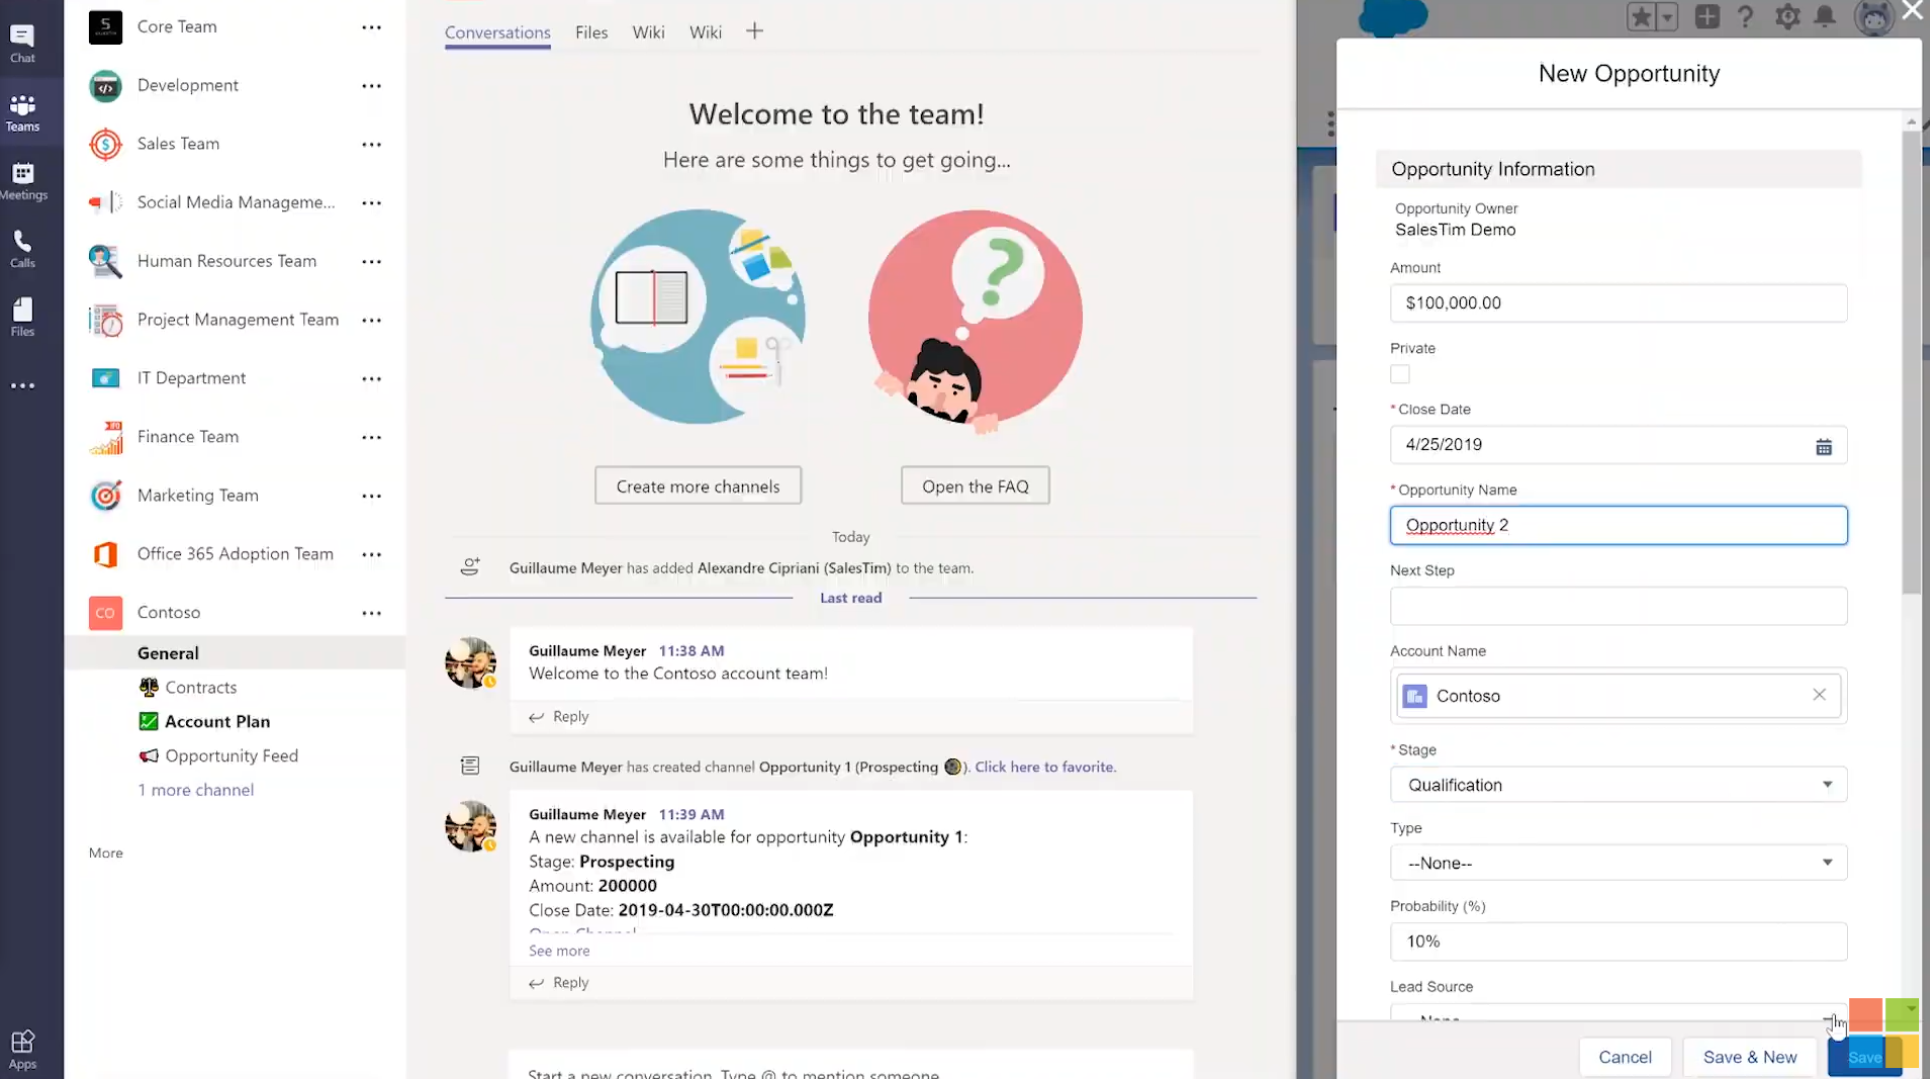Open the Apps store icon

pyautogui.click(x=22, y=1049)
